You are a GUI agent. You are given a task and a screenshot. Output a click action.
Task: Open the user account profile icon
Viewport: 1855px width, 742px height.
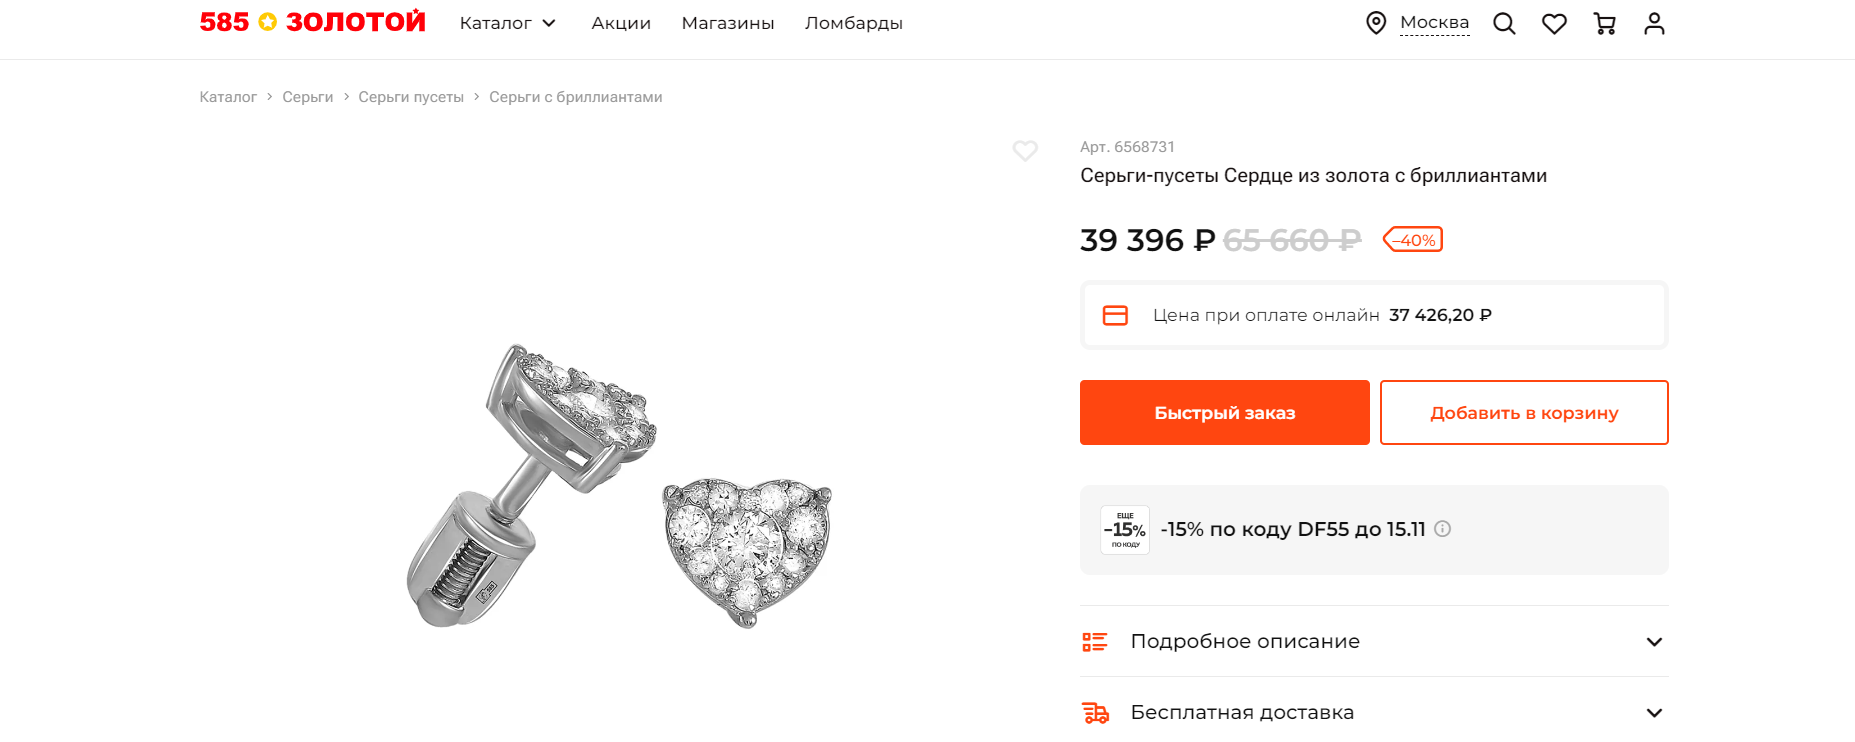click(x=1654, y=23)
